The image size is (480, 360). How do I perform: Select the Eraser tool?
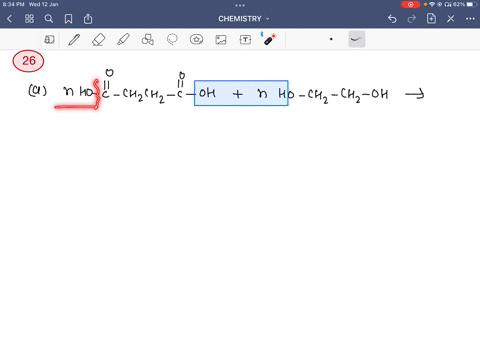pos(99,40)
